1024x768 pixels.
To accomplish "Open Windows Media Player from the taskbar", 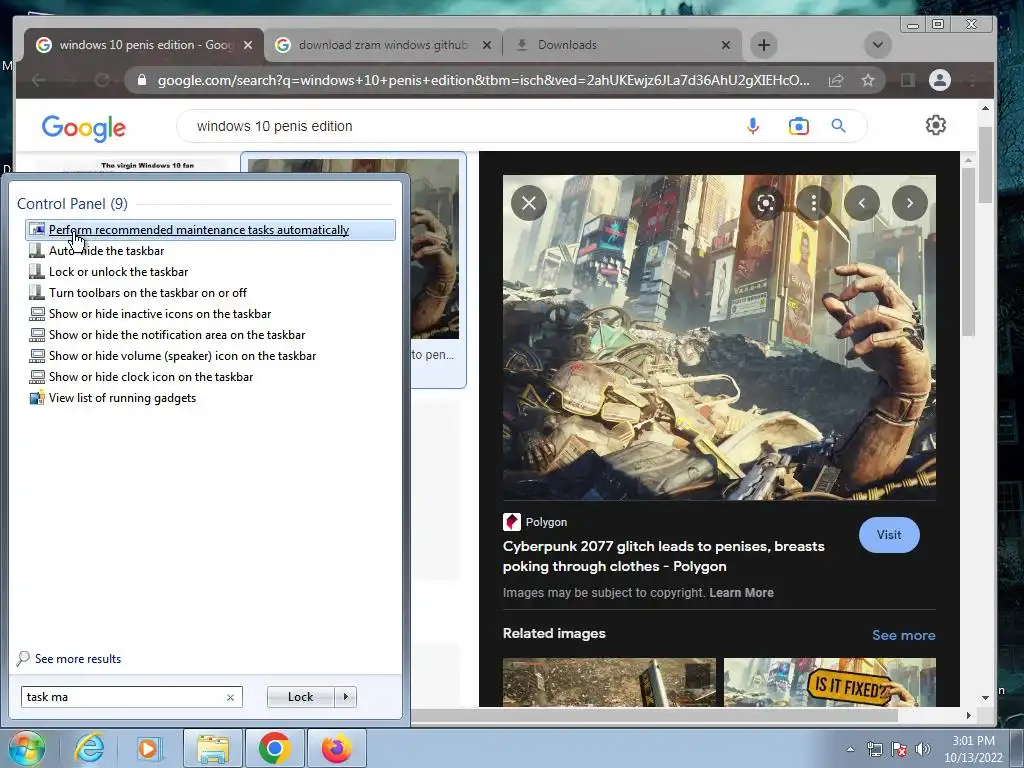I will (148, 748).
